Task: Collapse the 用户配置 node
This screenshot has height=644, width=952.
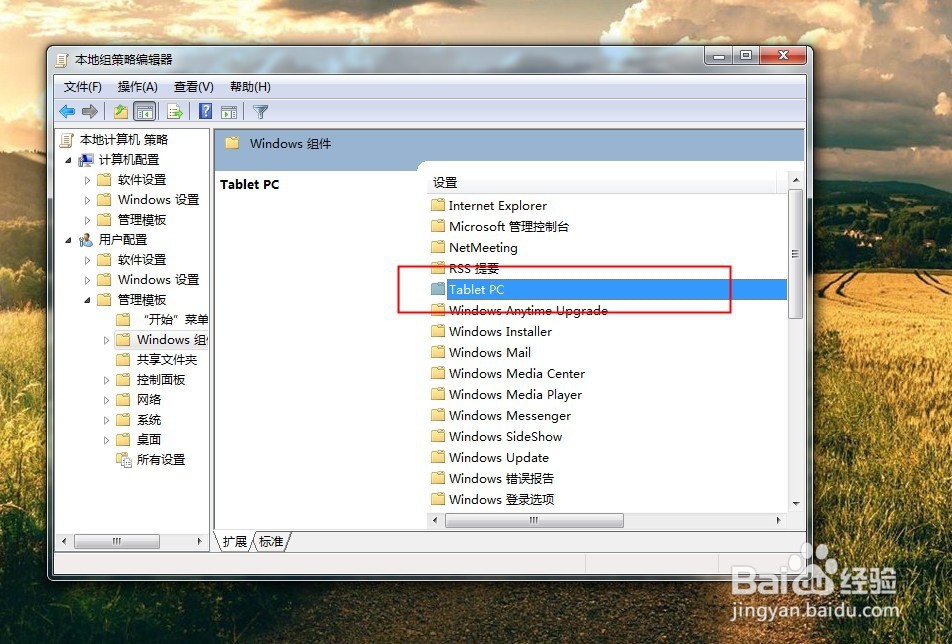Action: click(69, 240)
